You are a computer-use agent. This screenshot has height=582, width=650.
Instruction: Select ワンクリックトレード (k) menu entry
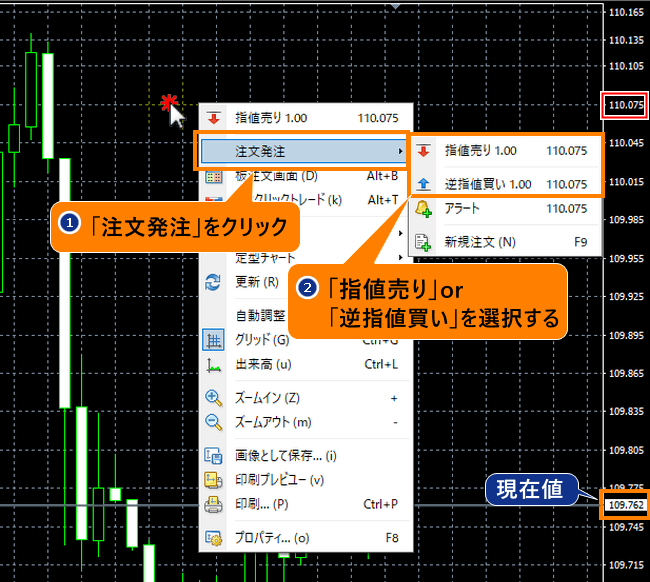306,200
